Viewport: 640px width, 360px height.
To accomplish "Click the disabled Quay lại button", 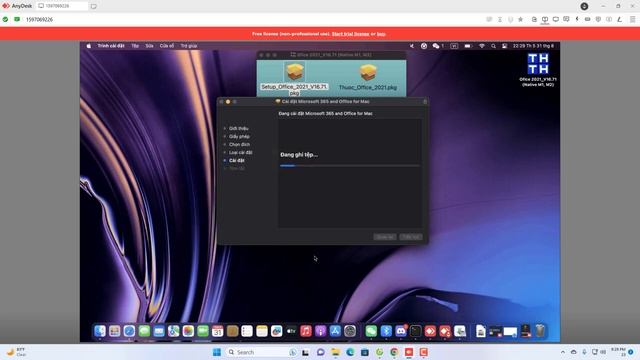I will (384, 237).
